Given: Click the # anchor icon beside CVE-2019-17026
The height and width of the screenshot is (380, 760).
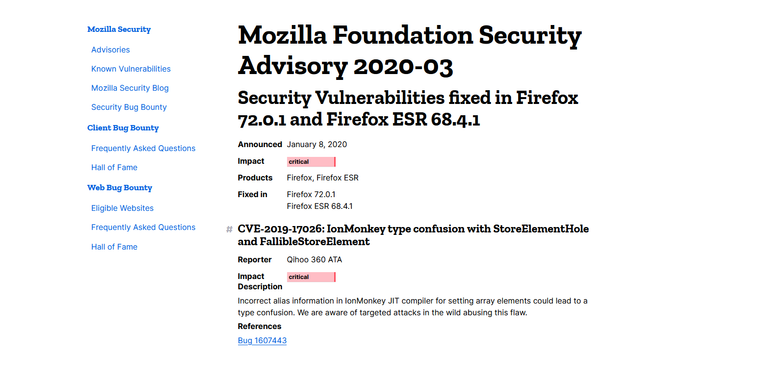Looking at the screenshot, I should coord(229,229).
